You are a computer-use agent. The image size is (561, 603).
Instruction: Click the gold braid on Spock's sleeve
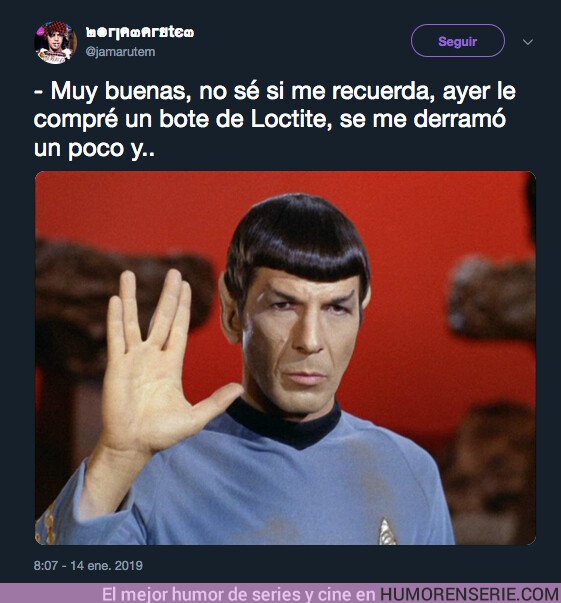tap(49, 523)
